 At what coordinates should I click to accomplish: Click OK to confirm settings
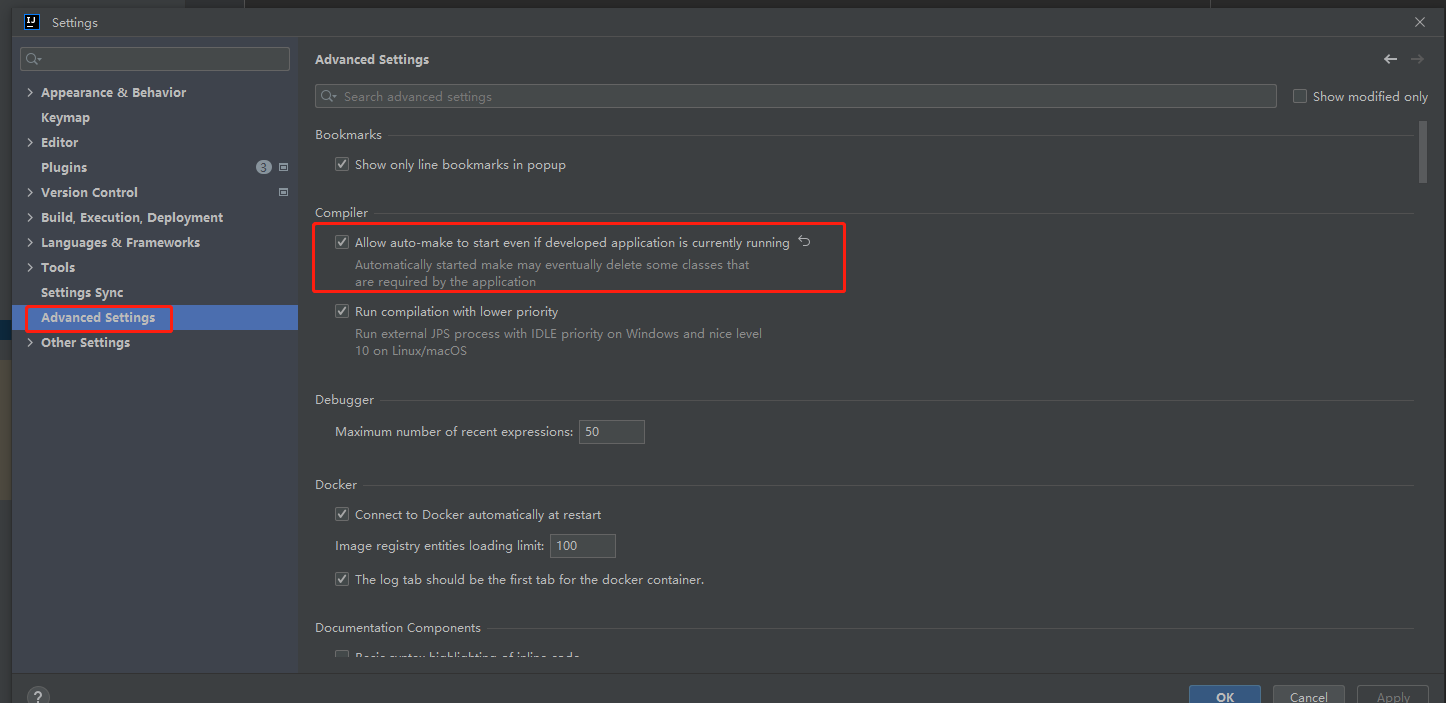pos(1224,694)
